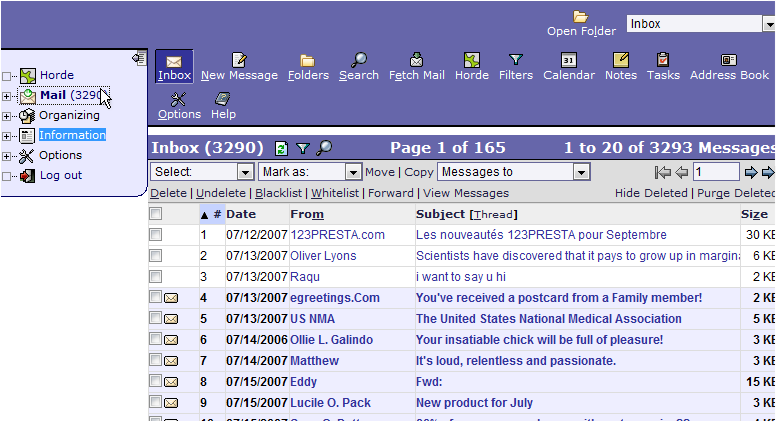This screenshot has width=776, height=422.
Task: Check the box for message 4 from egreetings.Com
Action: tap(155, 298)
